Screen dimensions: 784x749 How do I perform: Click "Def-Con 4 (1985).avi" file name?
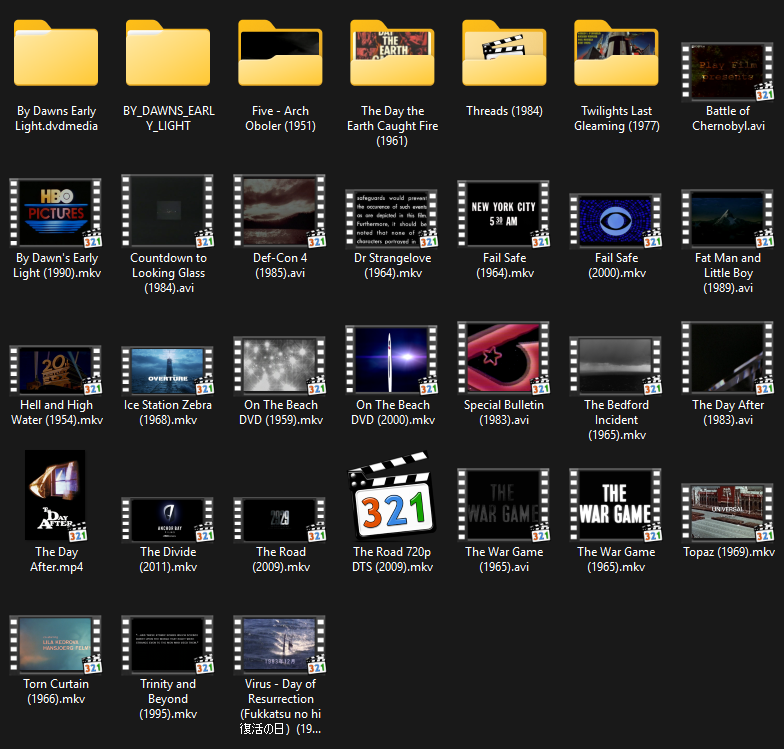280,265
